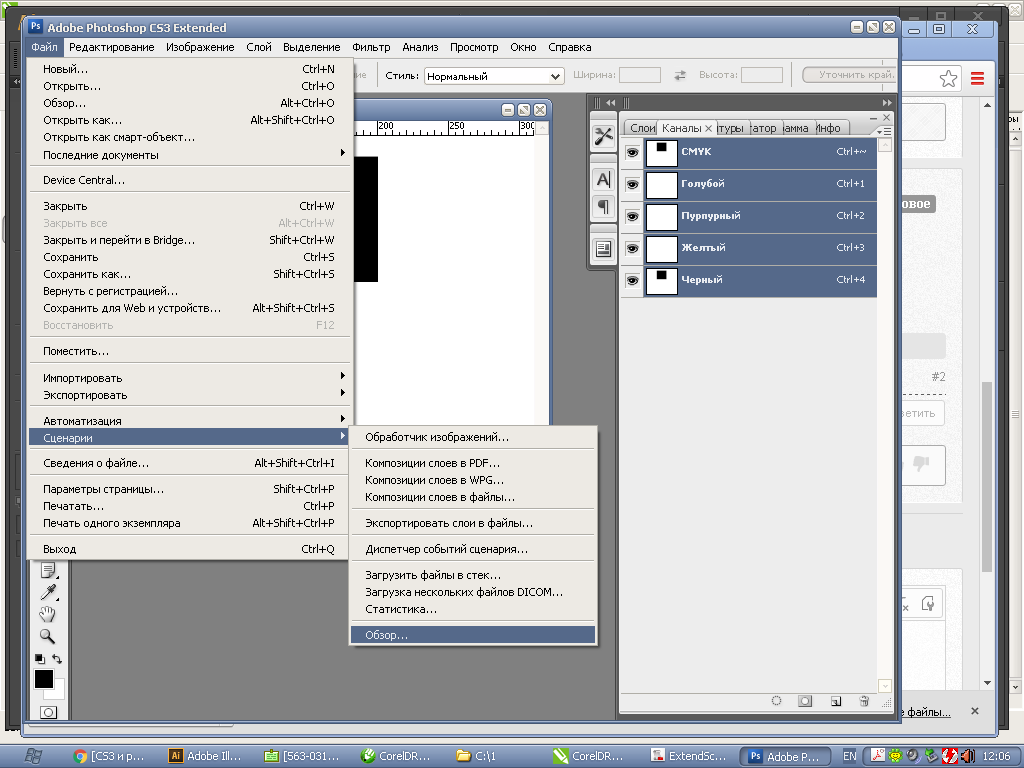Open Tool Presets wrench panel icon
The image size is (1024, 768).
(x=603, y=136)
